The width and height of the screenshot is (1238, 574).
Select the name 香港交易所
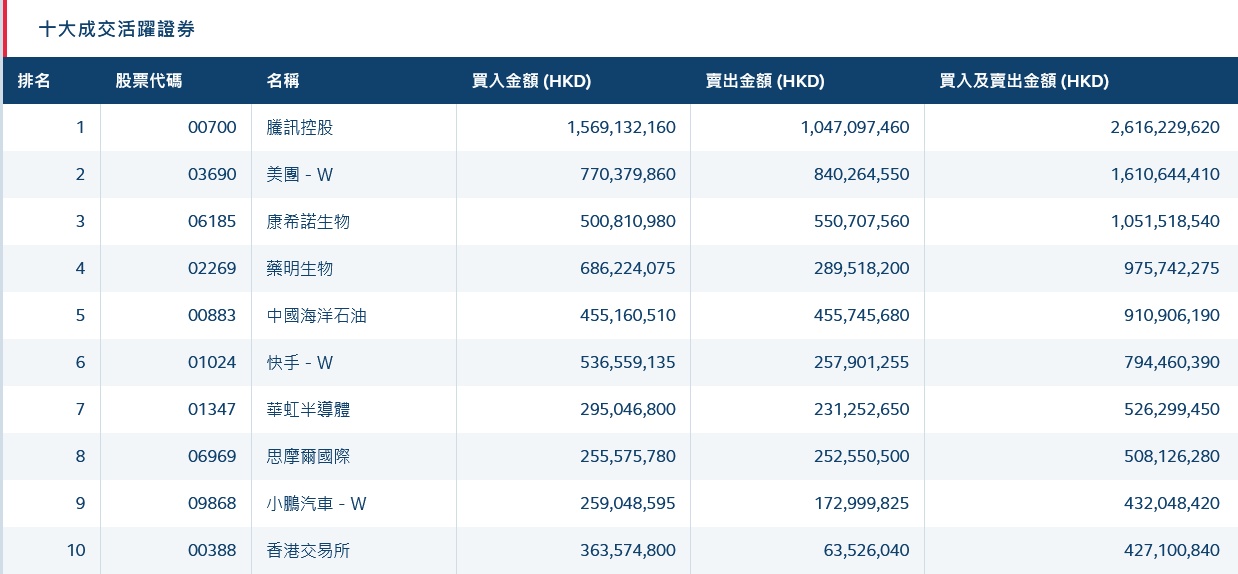point(308,550)
